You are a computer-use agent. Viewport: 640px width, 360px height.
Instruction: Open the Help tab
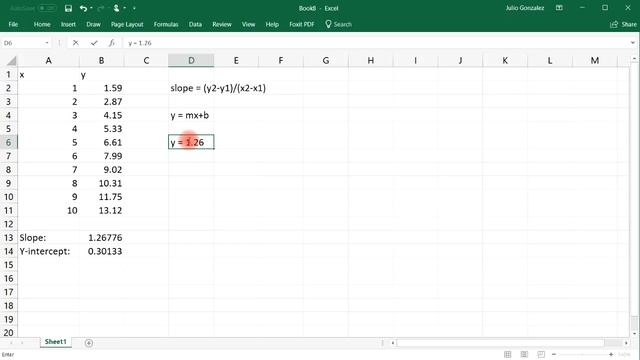click(x=272, y=24)
